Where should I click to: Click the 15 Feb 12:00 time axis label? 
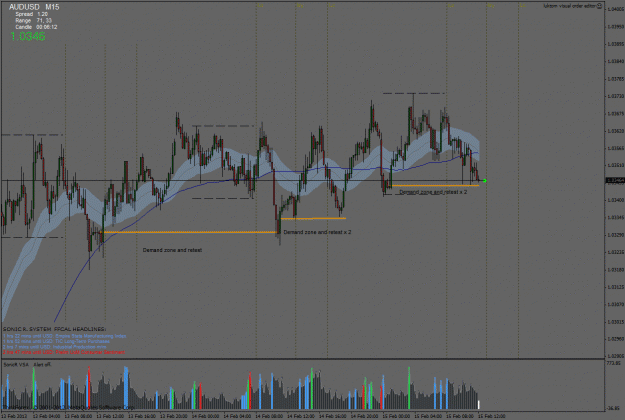(x=491, y=416)
